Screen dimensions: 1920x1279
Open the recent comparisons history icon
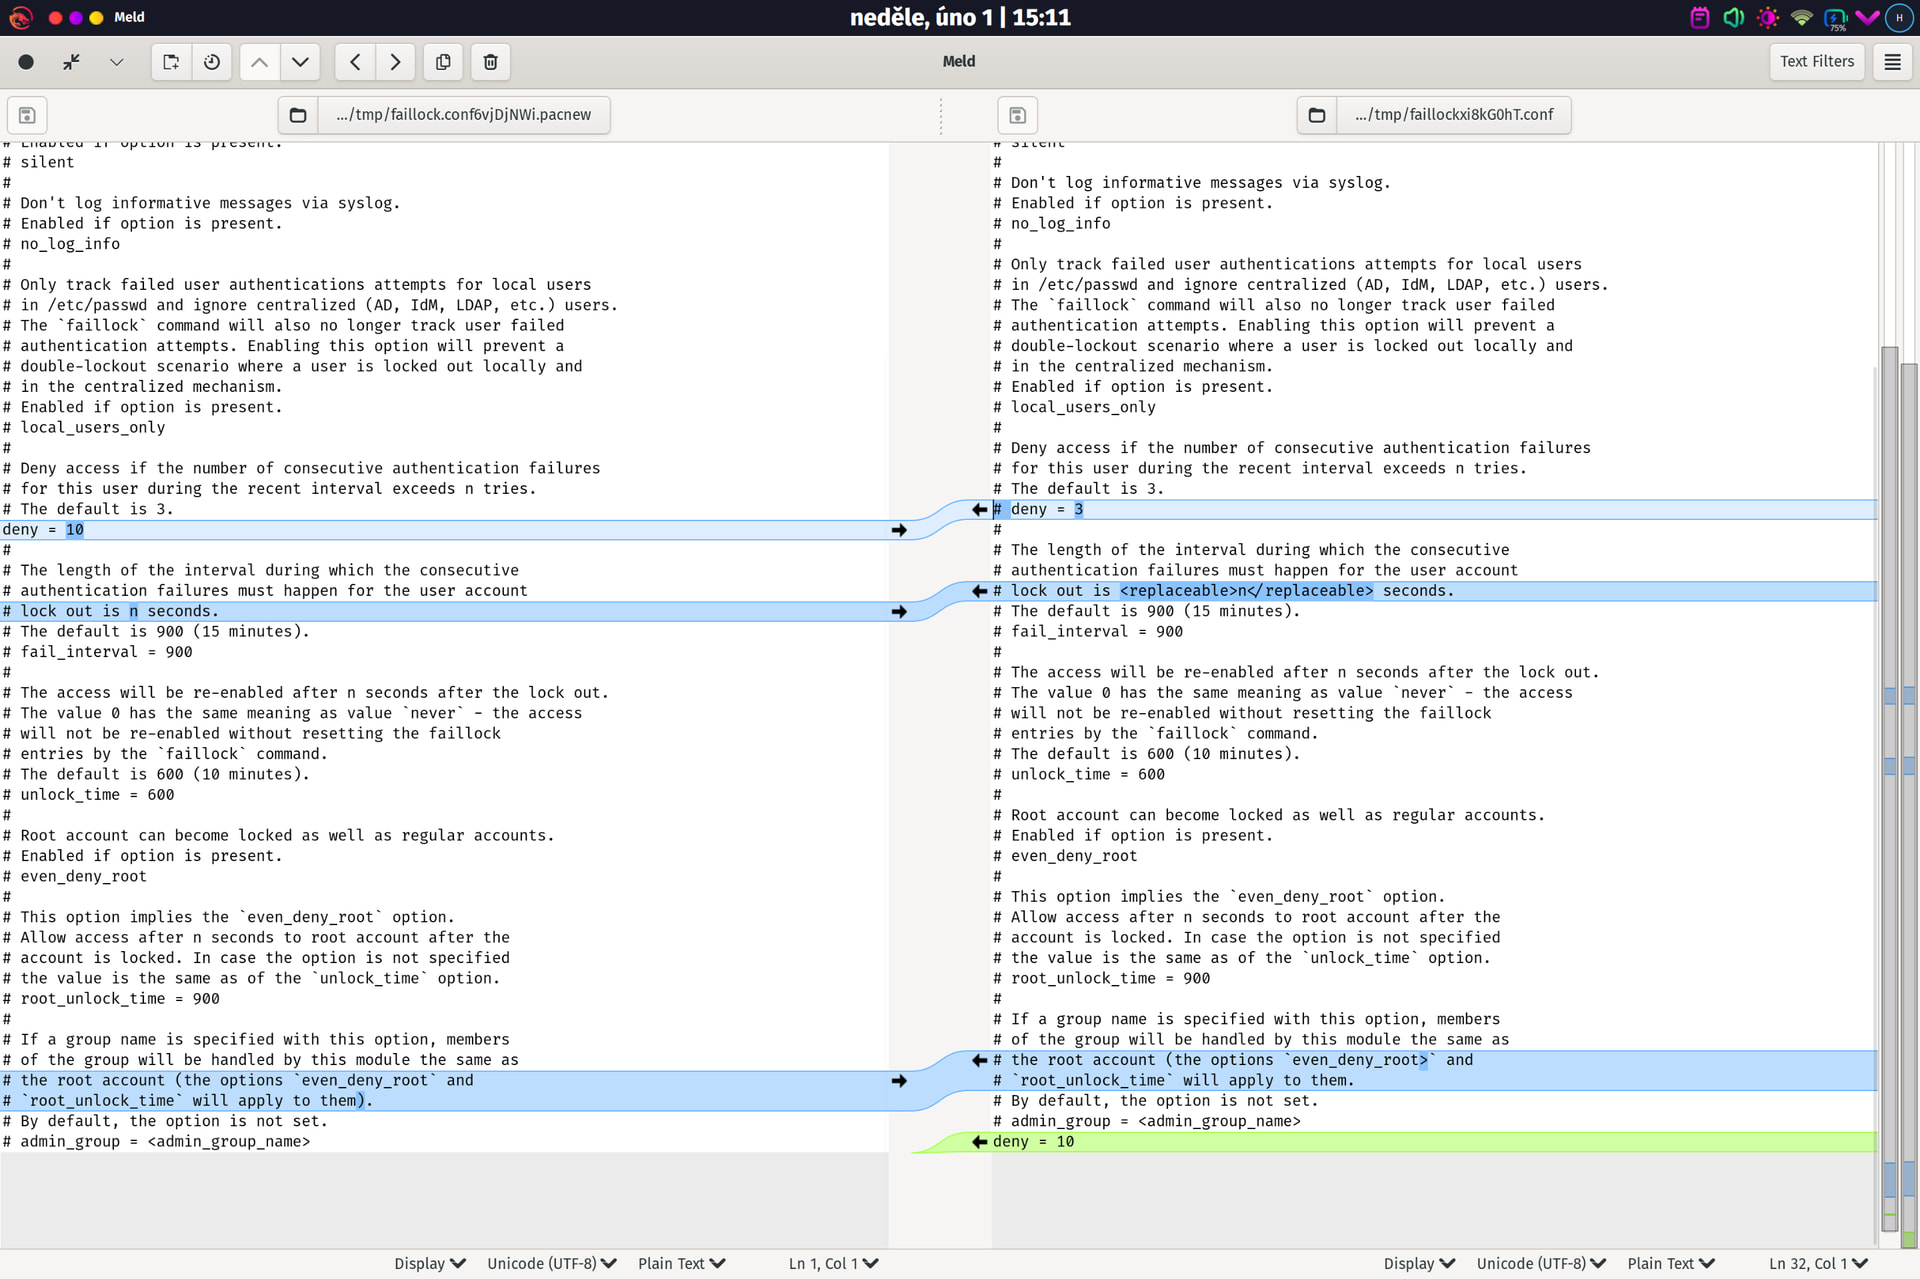tap(212, 62)
